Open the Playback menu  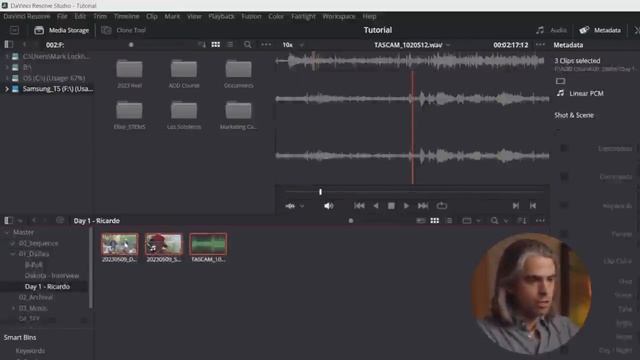click(x=221, y=16)
